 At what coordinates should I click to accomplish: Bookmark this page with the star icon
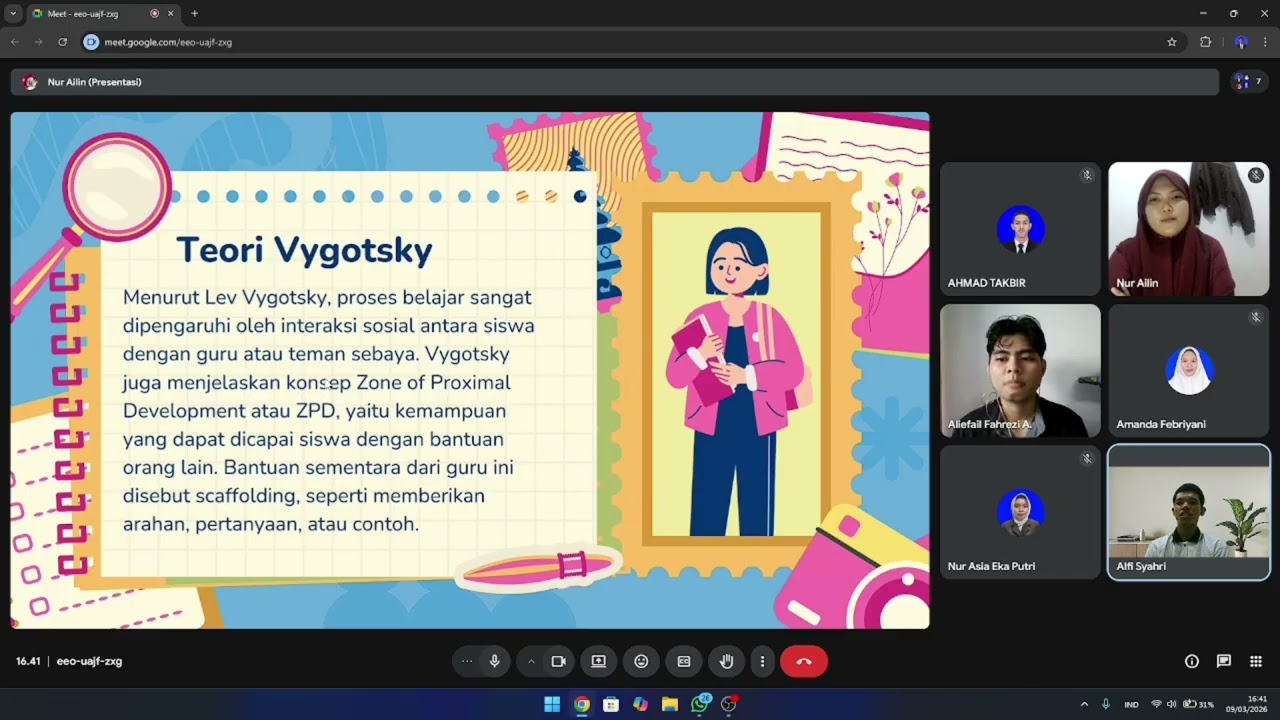(x=1172, y=42)
